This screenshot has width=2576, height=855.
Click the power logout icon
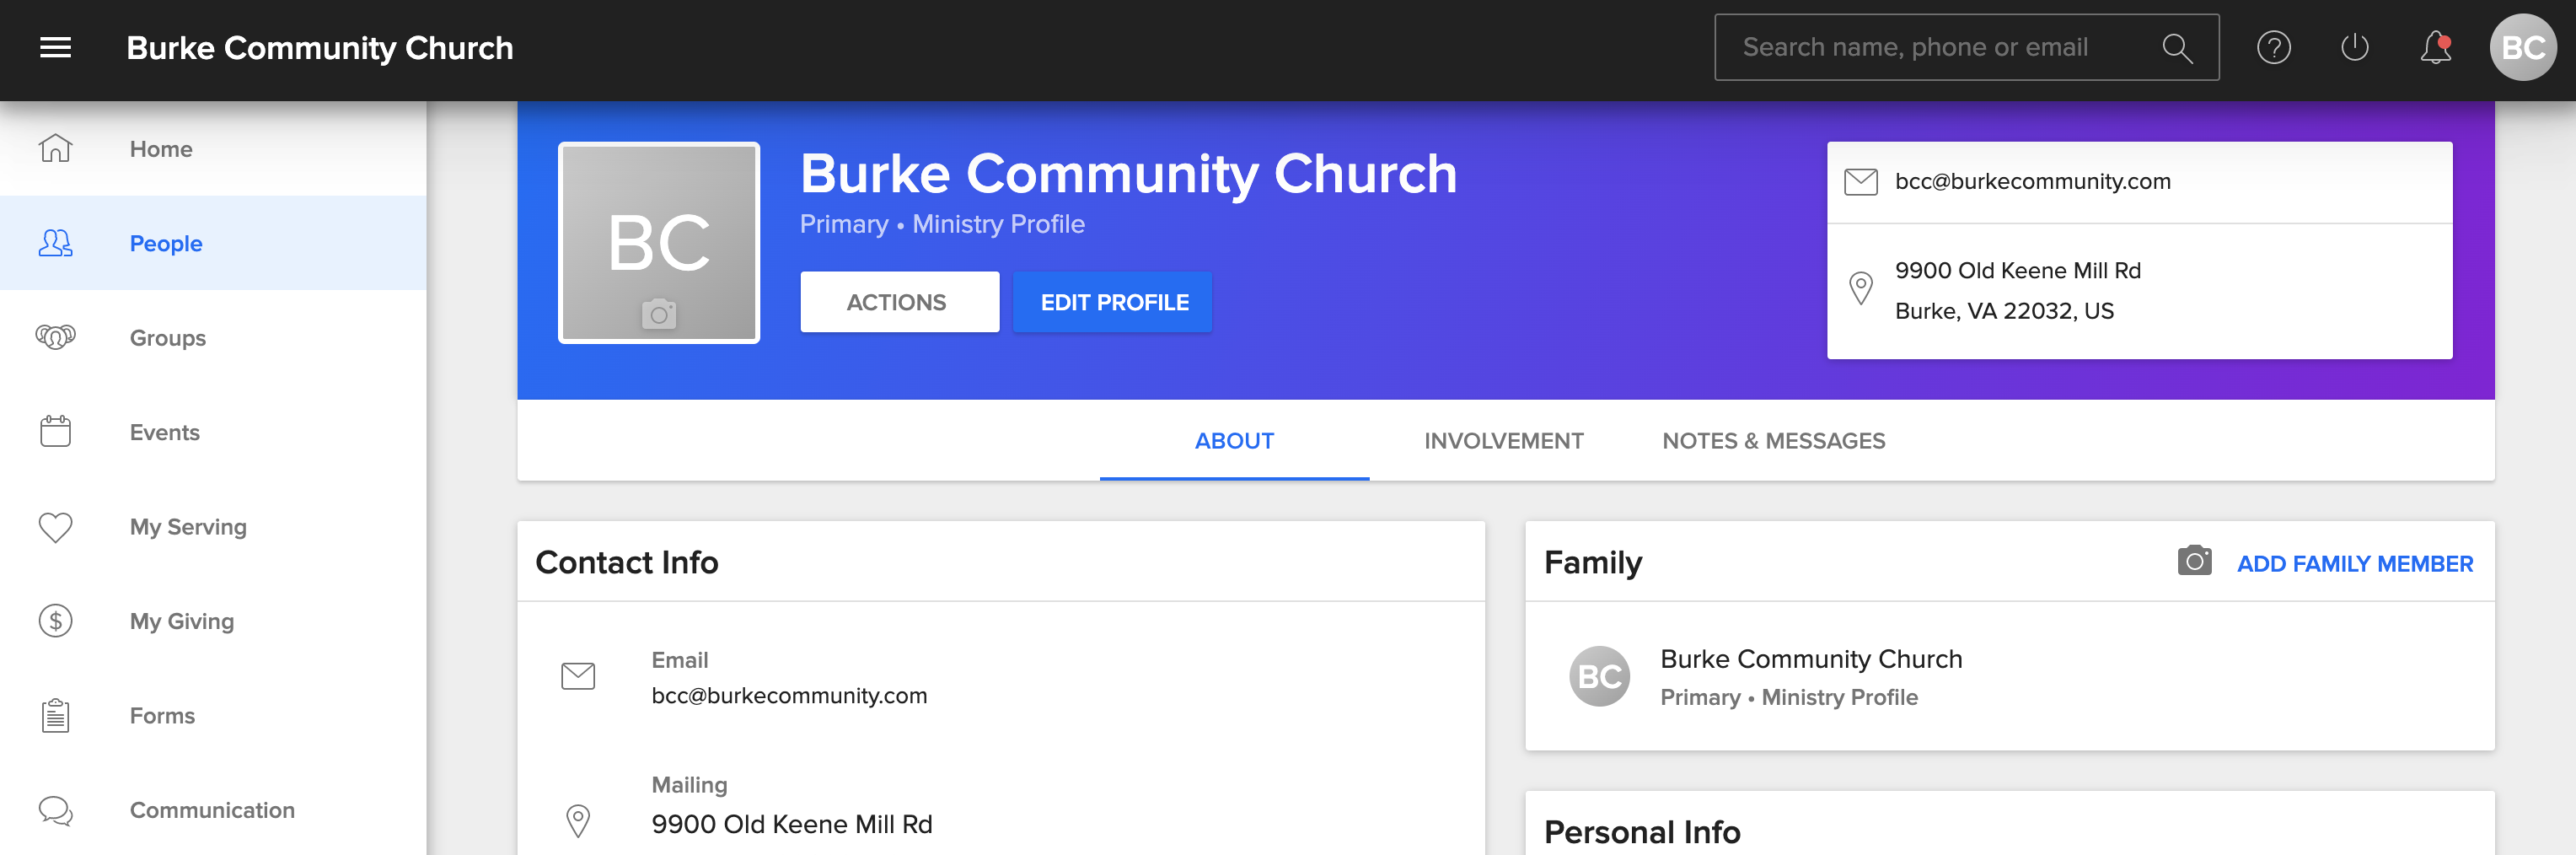tap(2354, 48)
